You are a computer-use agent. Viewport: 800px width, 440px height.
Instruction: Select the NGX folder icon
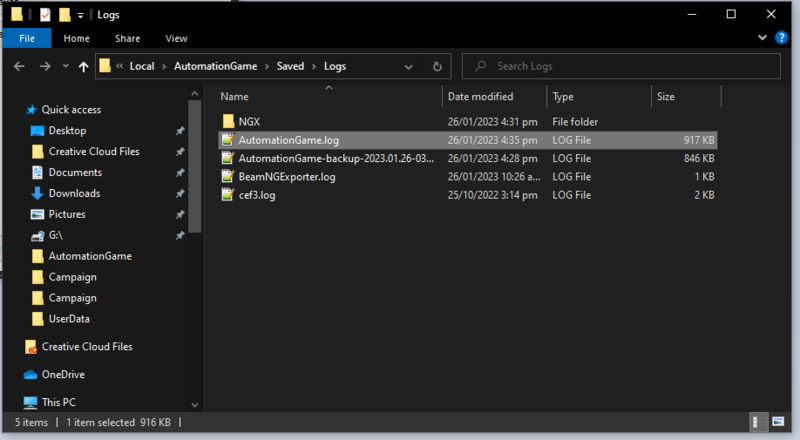[x=228, y=121]
